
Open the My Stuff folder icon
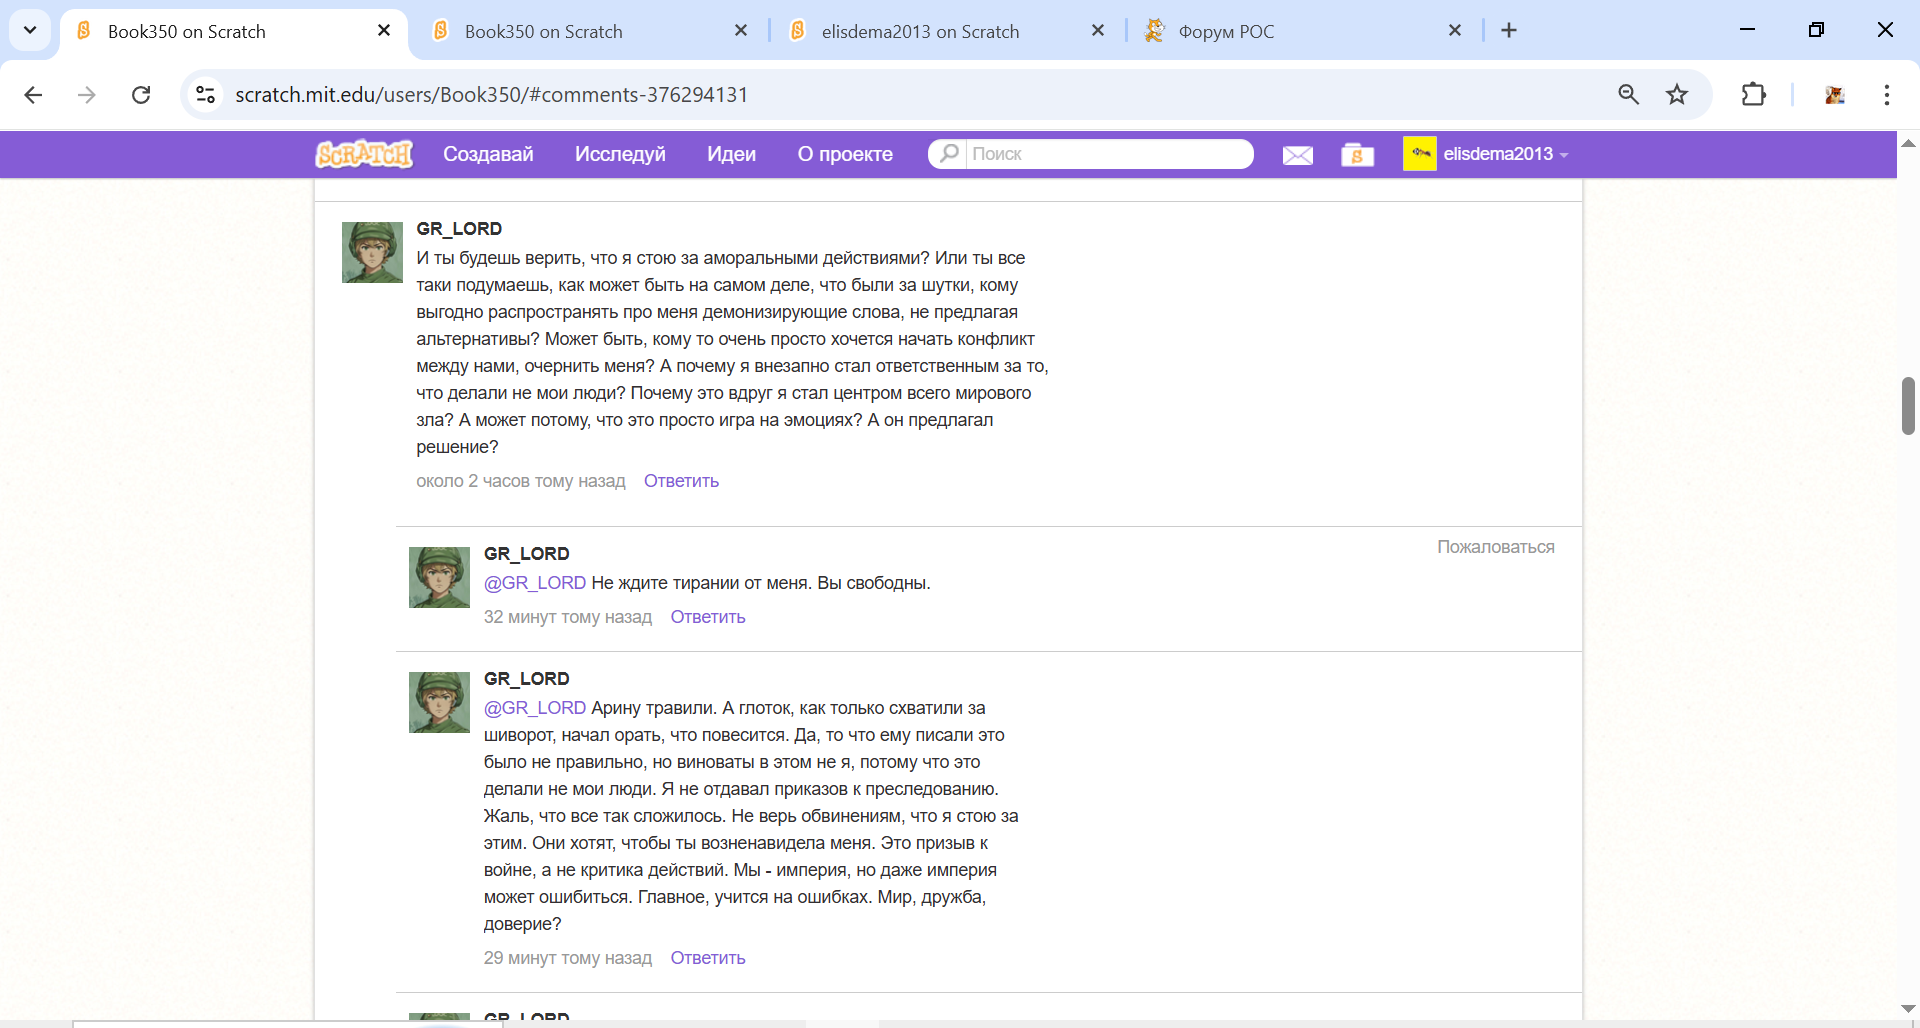[x=1357, y=155]
